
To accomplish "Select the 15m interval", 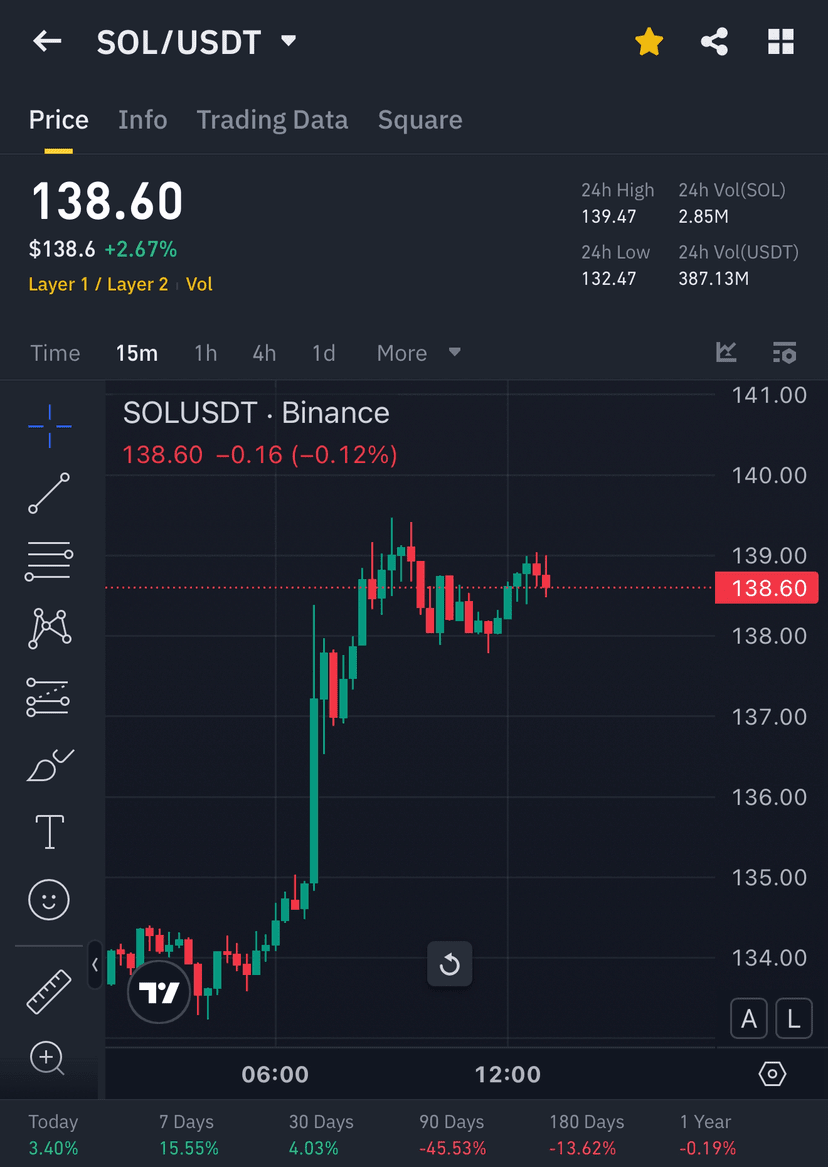I will point(137,353).
